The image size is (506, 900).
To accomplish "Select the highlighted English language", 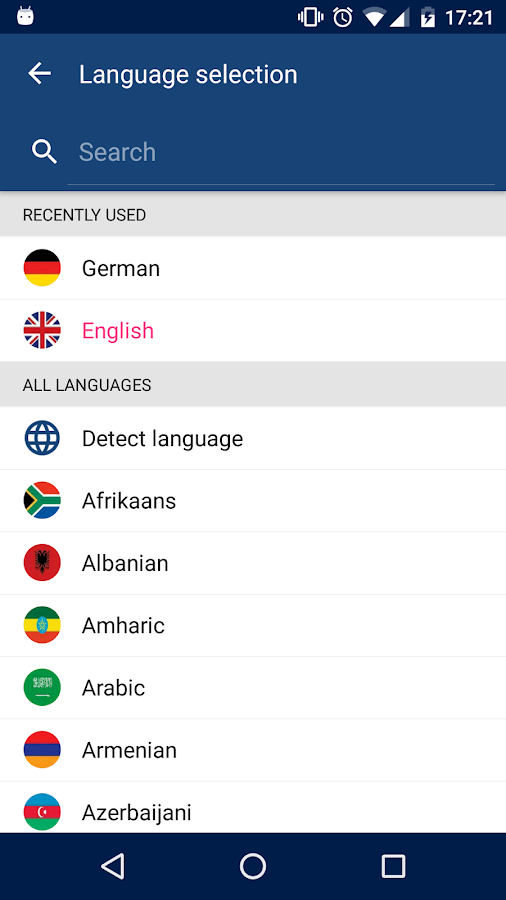I will pyautogui.click(x=253, y=331).
